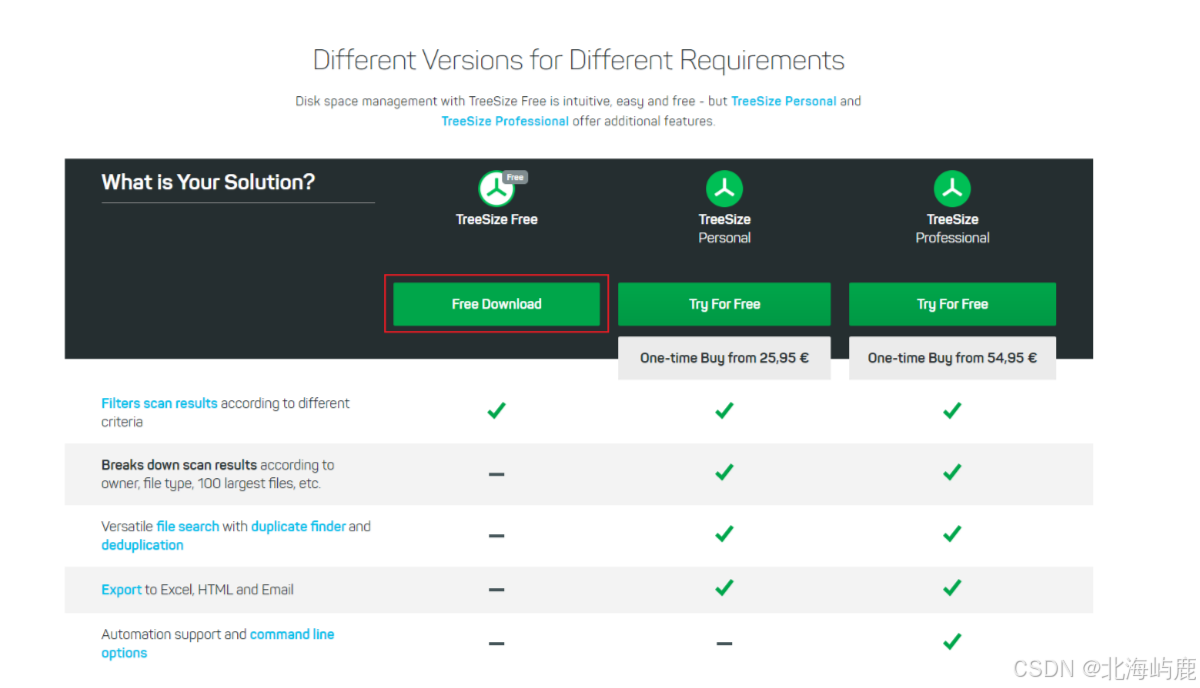Click One-time Buy from 54,95 € button
This screenshot has width=1200, height=688.
952,358
